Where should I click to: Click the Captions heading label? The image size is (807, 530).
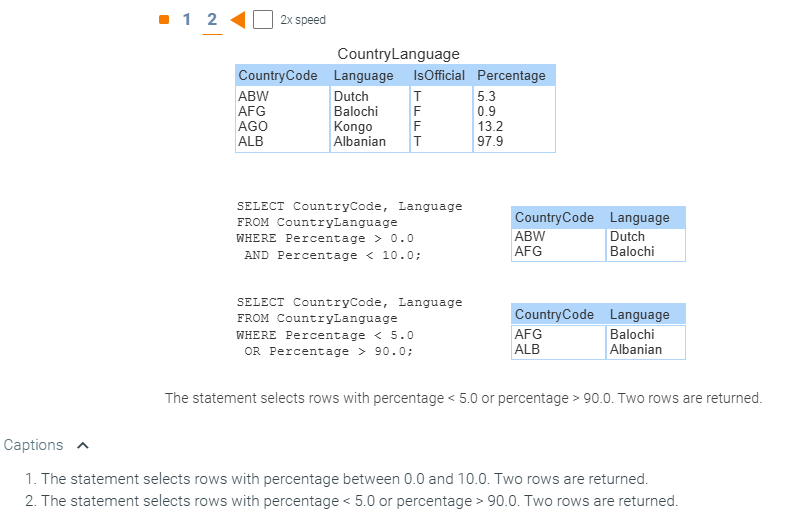pyautogui.click(x=33, y=445)
